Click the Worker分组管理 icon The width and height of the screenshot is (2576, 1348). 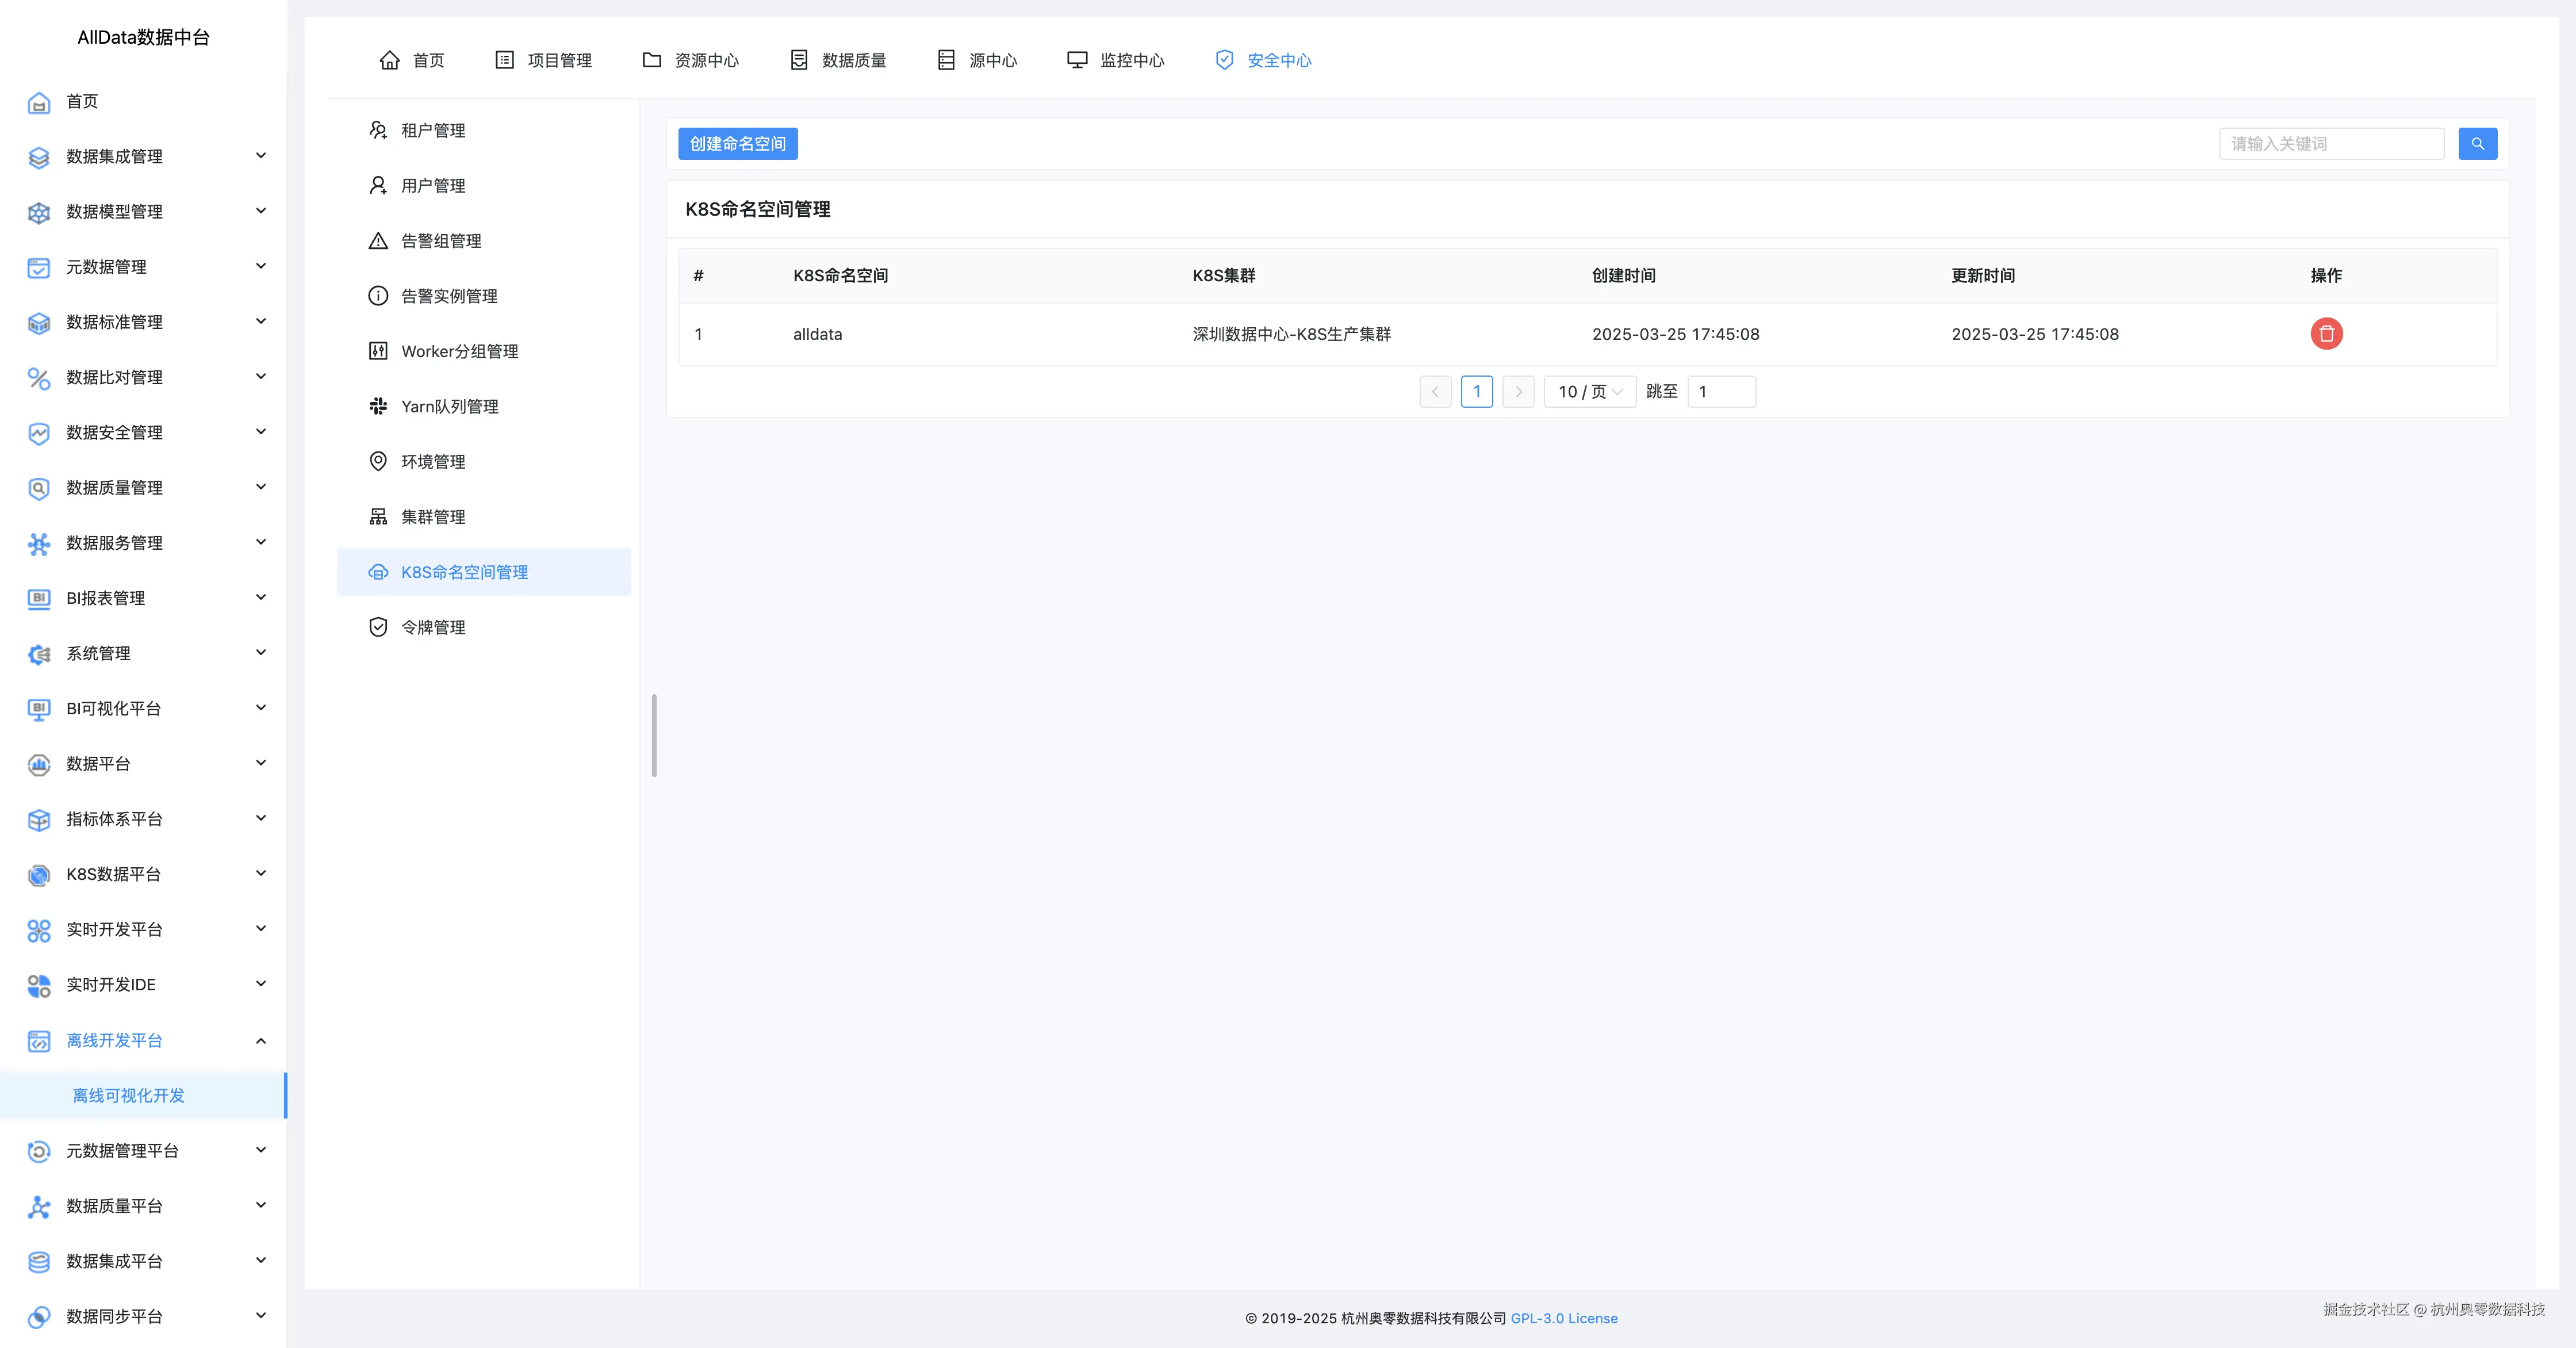(x=378, y=351)
